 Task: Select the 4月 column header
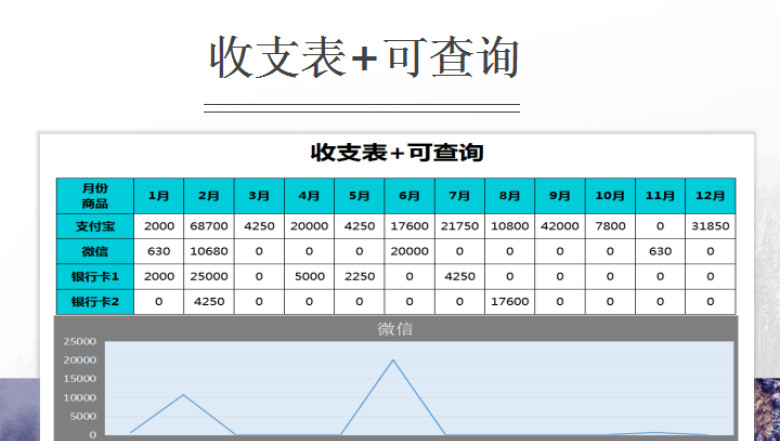click(x=309, y=196)
